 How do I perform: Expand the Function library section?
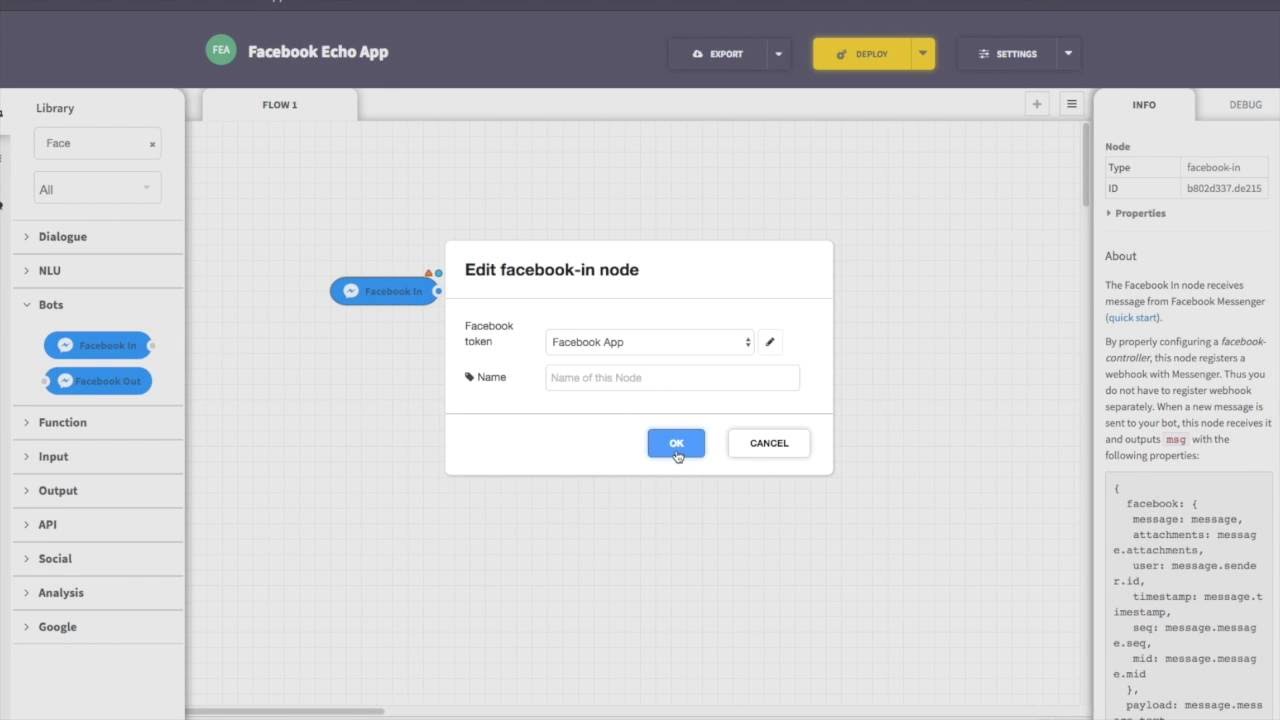click(97, 423)
